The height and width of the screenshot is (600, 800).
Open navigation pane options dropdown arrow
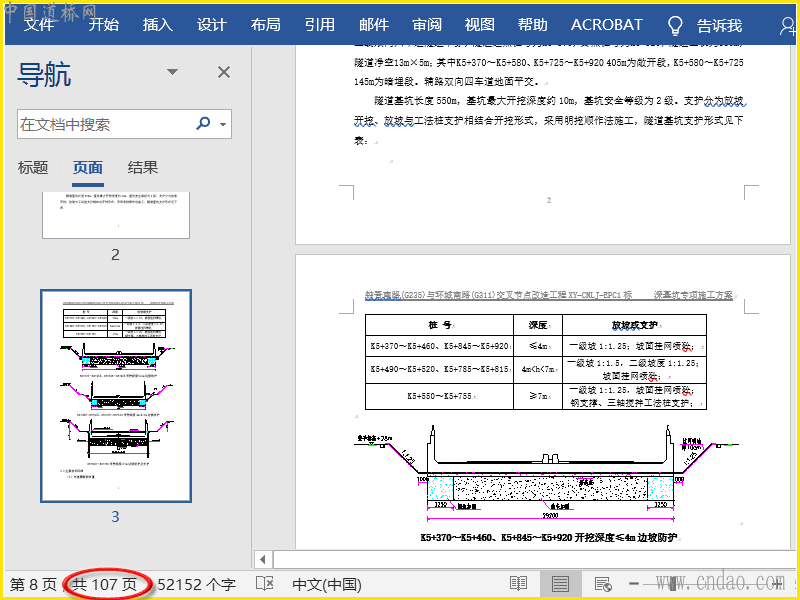(172, 72)
